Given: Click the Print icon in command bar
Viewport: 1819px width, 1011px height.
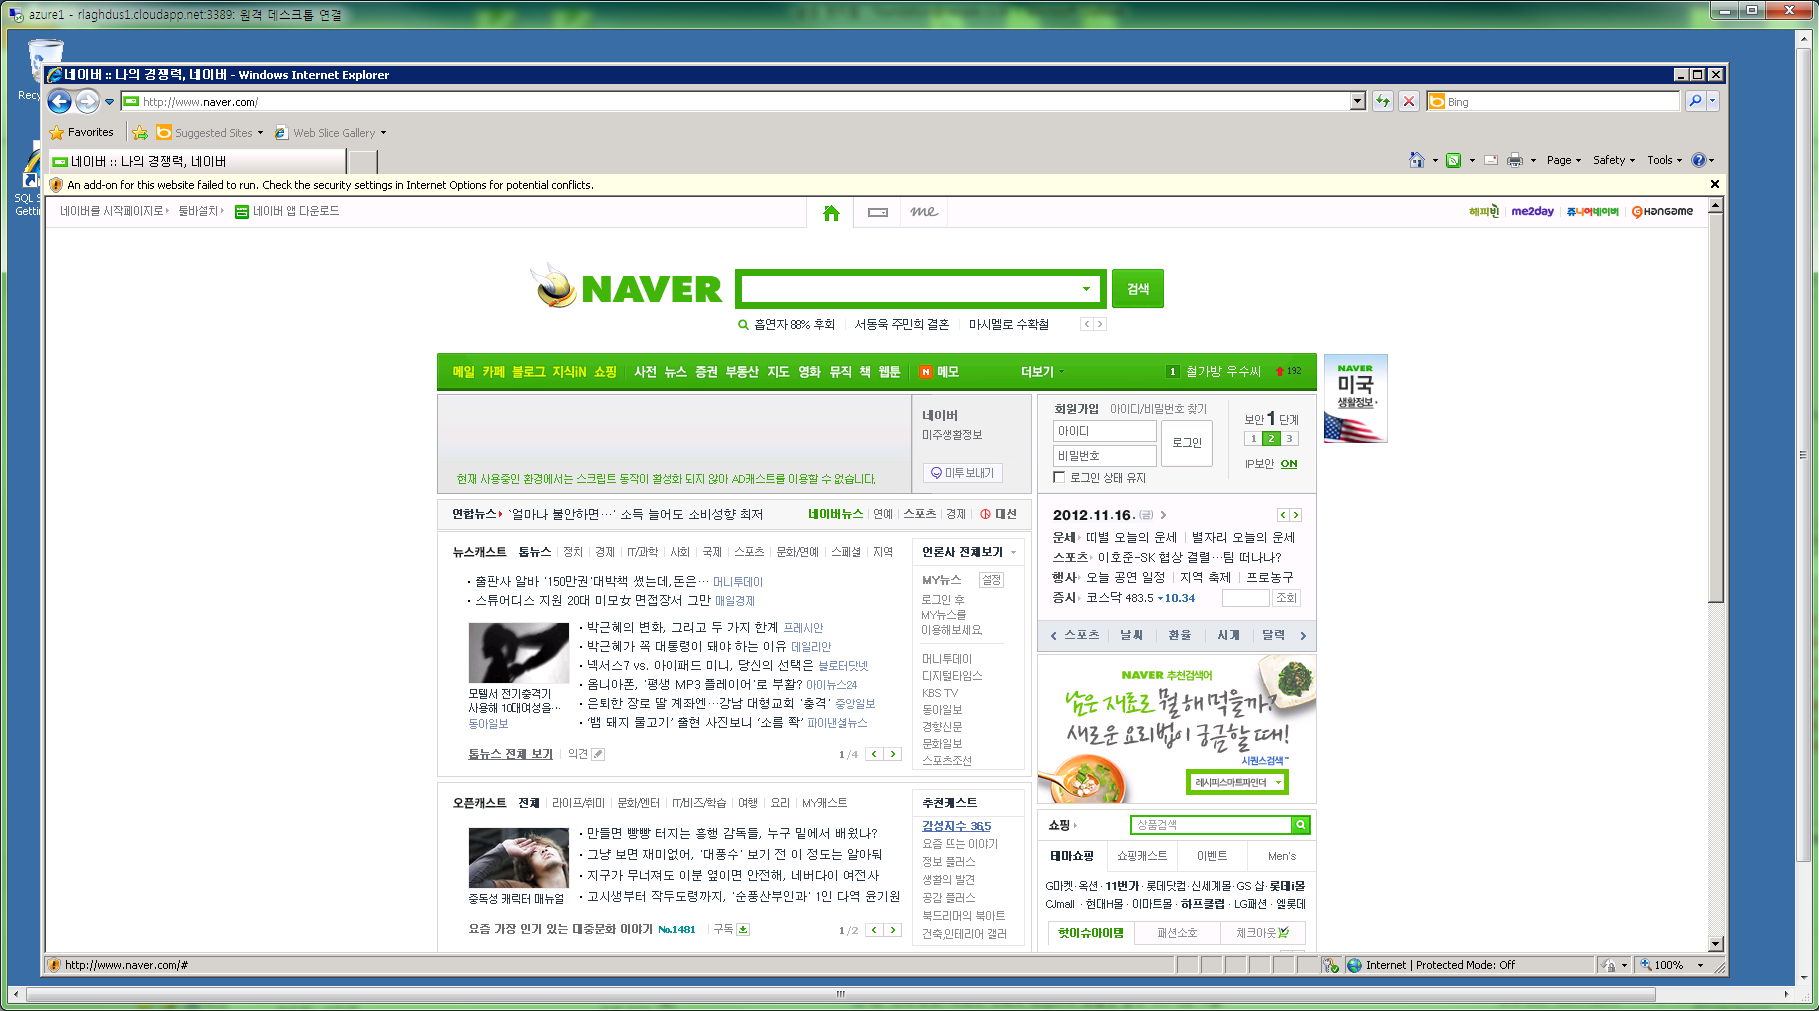Looking at the screenshot, I should [x=1515, y=160].
